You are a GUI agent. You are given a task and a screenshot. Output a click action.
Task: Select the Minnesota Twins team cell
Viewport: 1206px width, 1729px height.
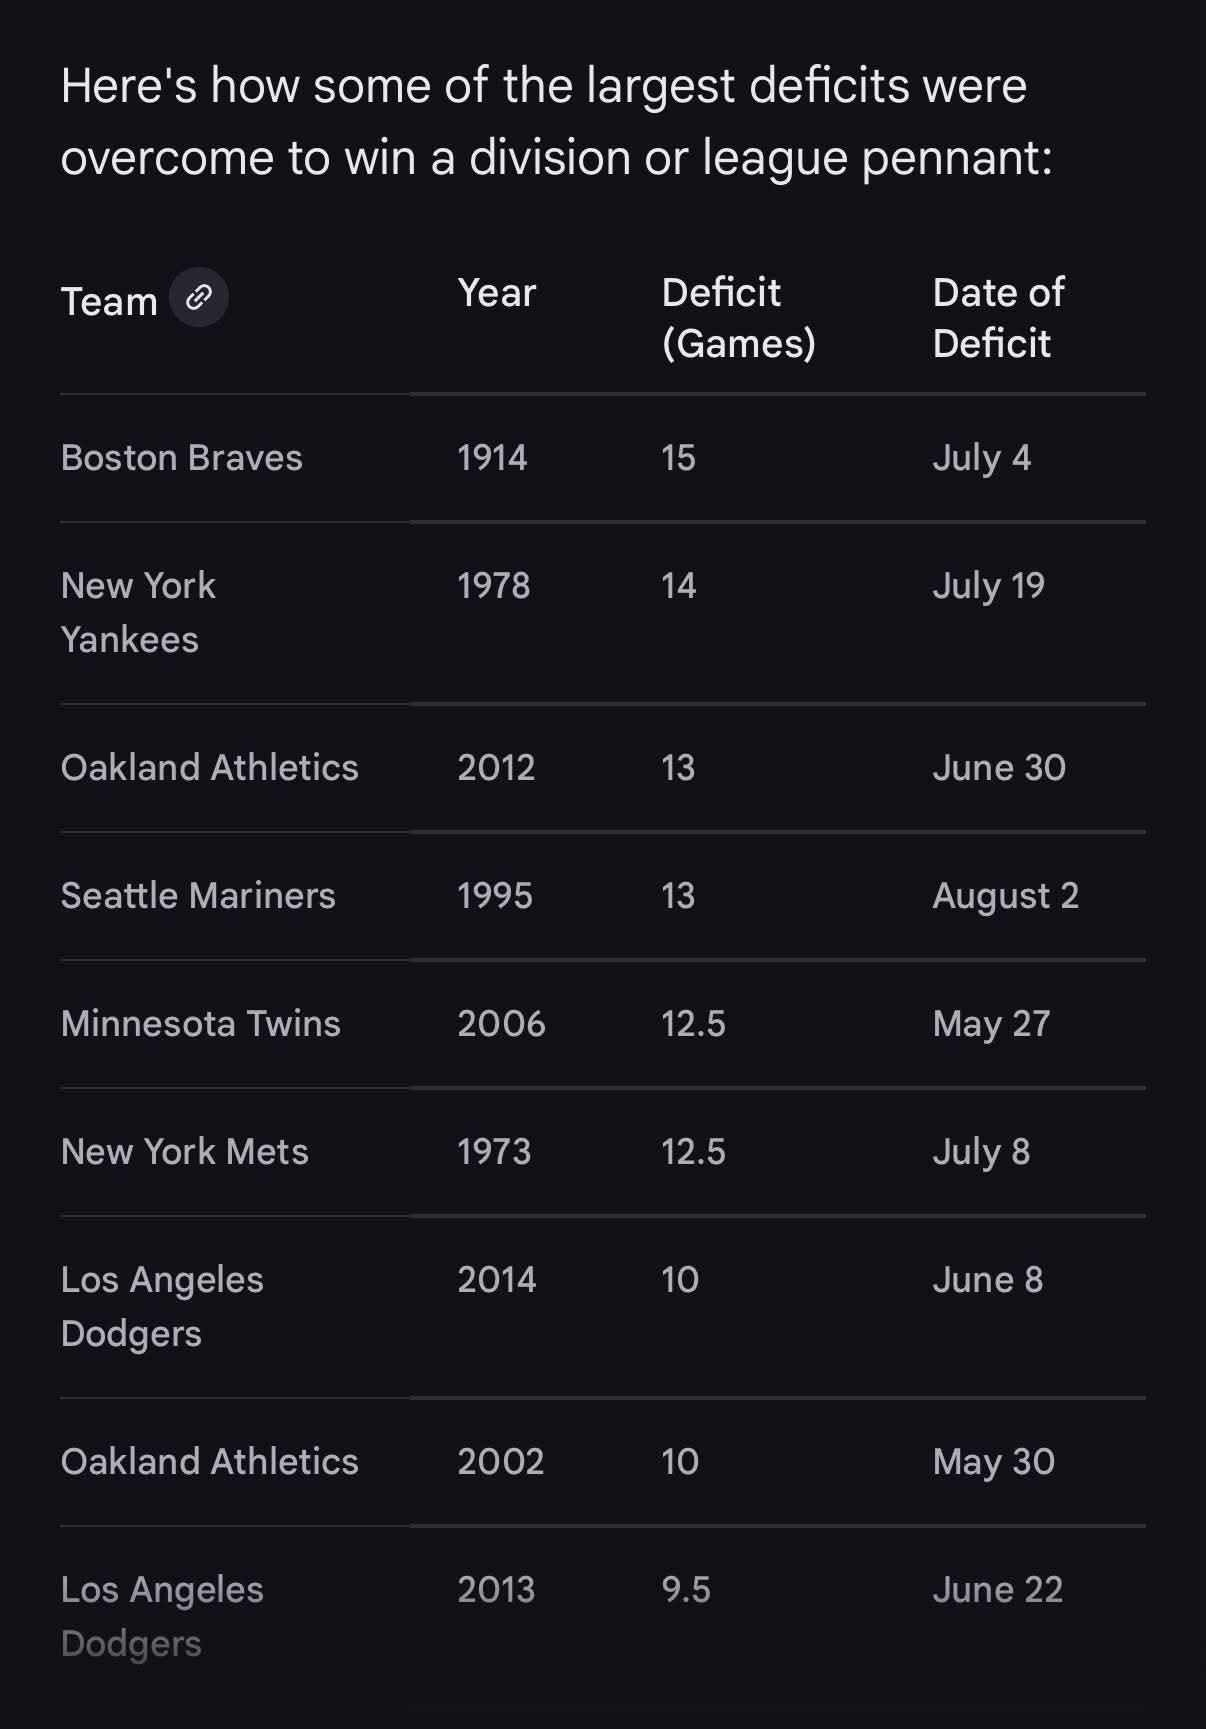pyautogui.click(x=201, y=1023)
